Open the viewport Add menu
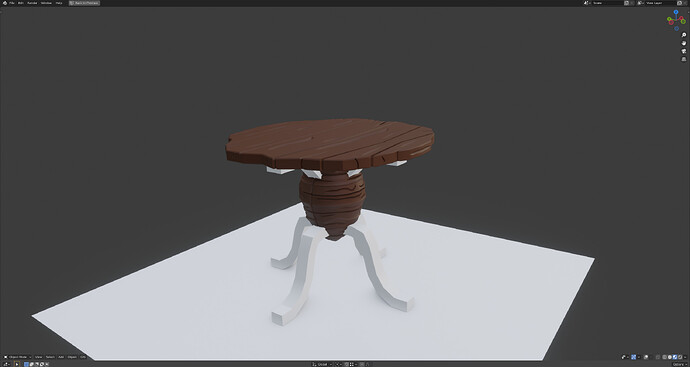The width and height of the screenshot is (690, 367). [x=61, y=357]
